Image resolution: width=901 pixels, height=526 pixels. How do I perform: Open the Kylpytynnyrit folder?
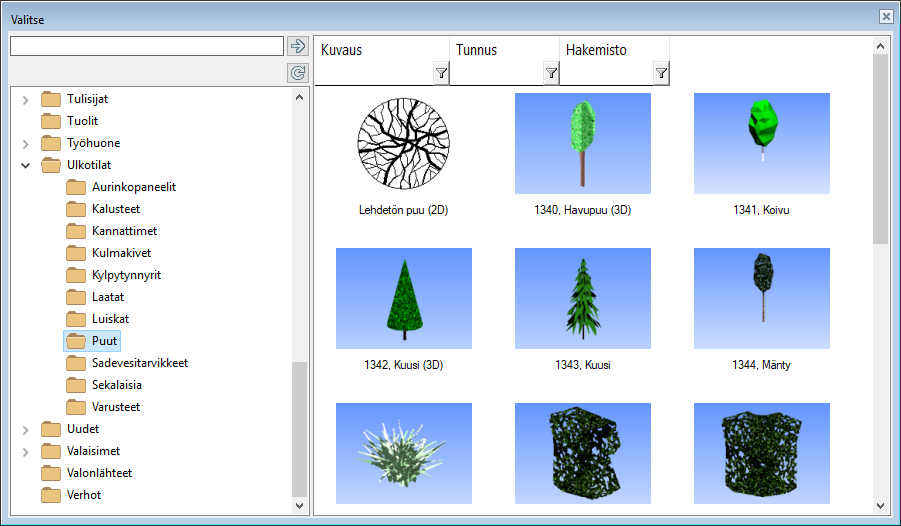(x=126, y=276)
